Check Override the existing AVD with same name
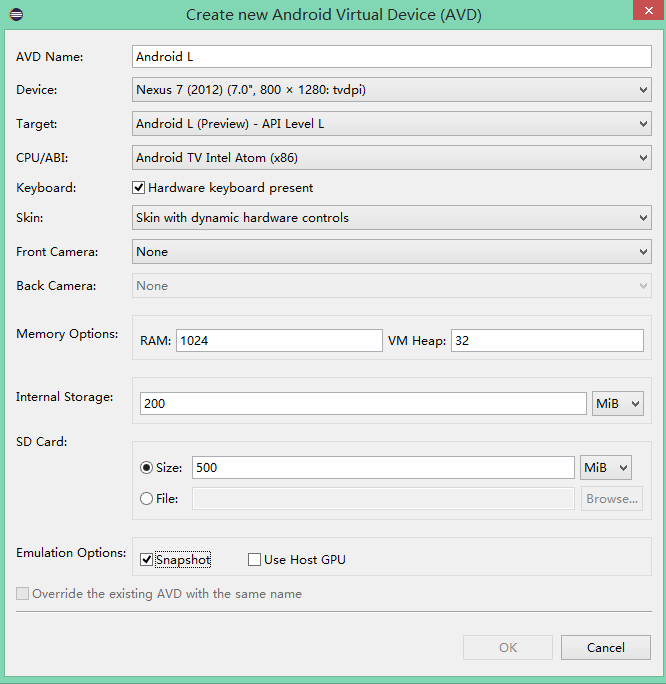 point(23,594)
